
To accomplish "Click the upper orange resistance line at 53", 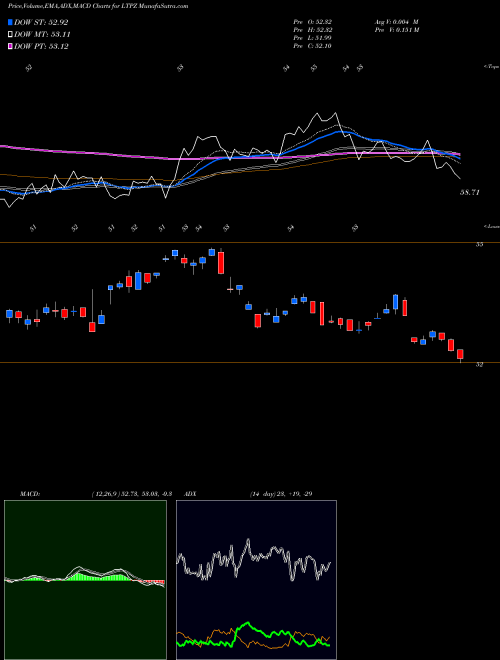I will pyautogui.click(x=250, y=242).
